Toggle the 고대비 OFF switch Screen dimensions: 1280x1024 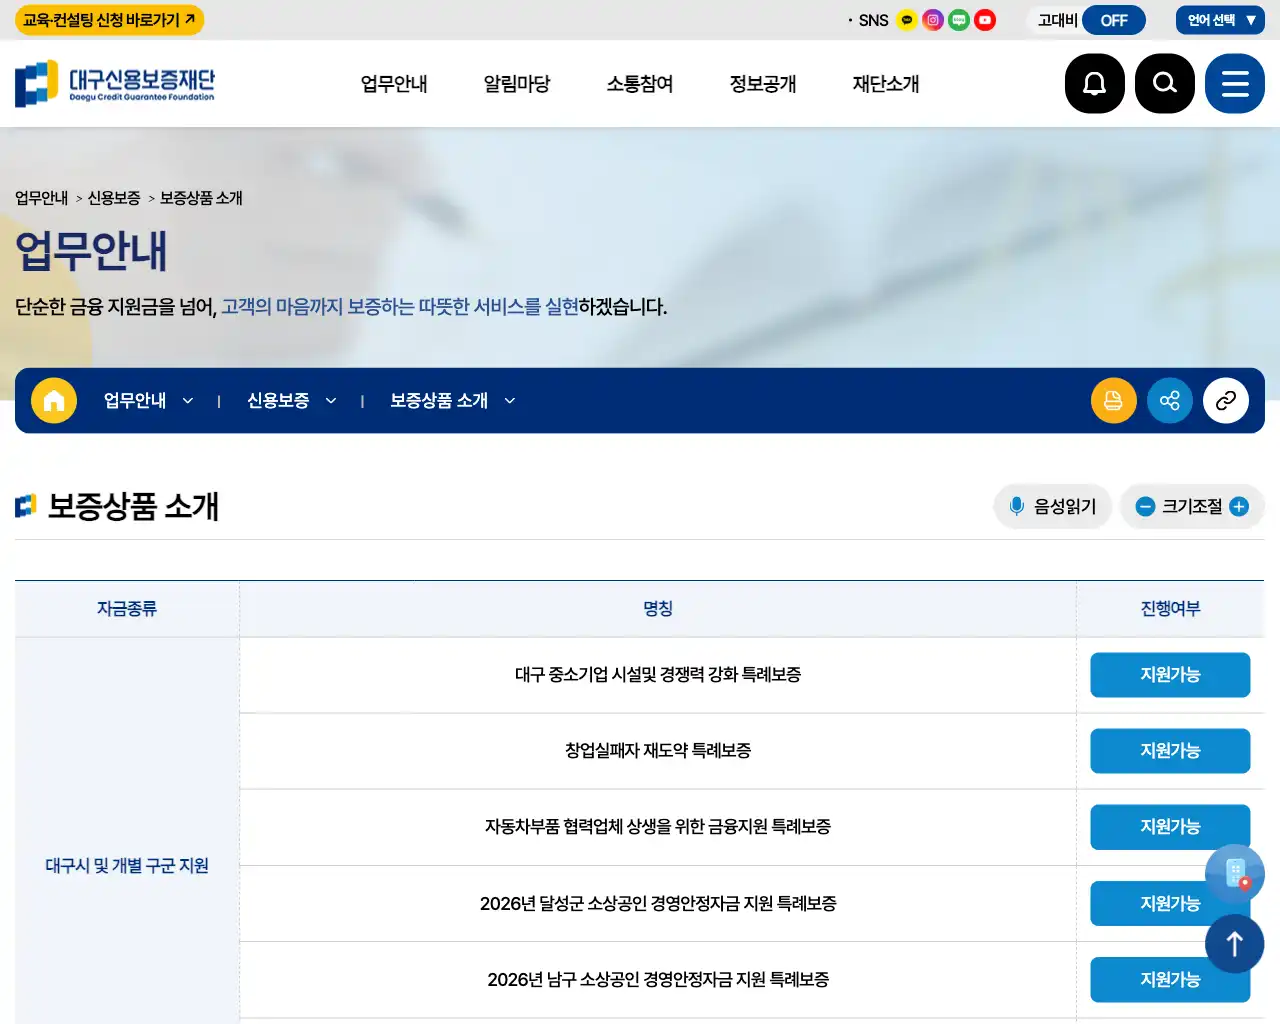click(x=1113, y=20)
